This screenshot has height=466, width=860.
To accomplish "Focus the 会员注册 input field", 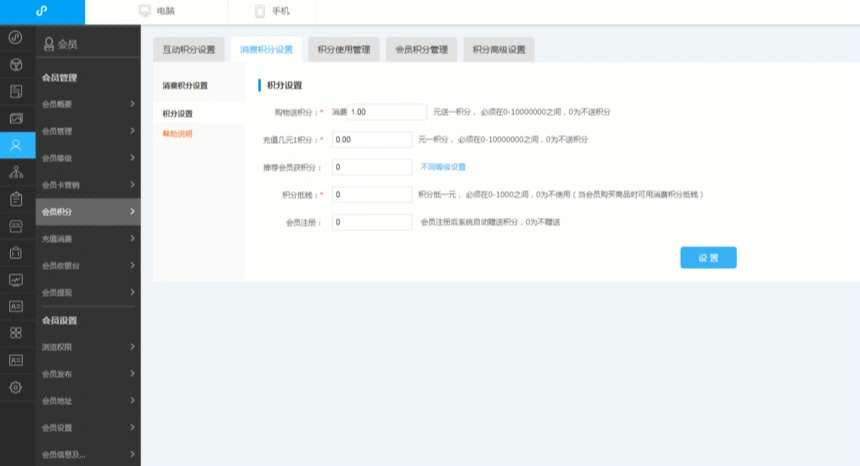I will coord(372,222).
